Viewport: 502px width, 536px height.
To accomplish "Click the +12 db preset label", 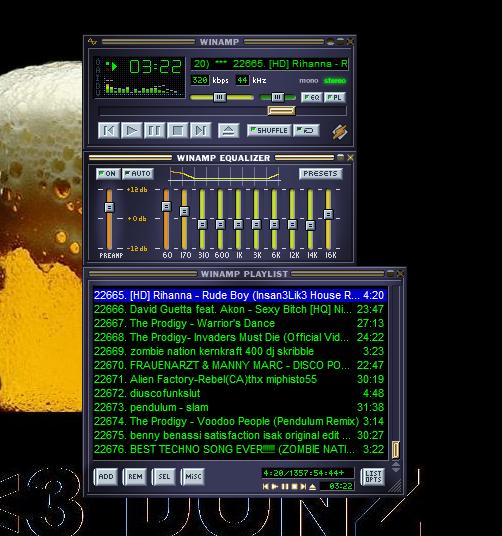I will click(x=137, y=189).
